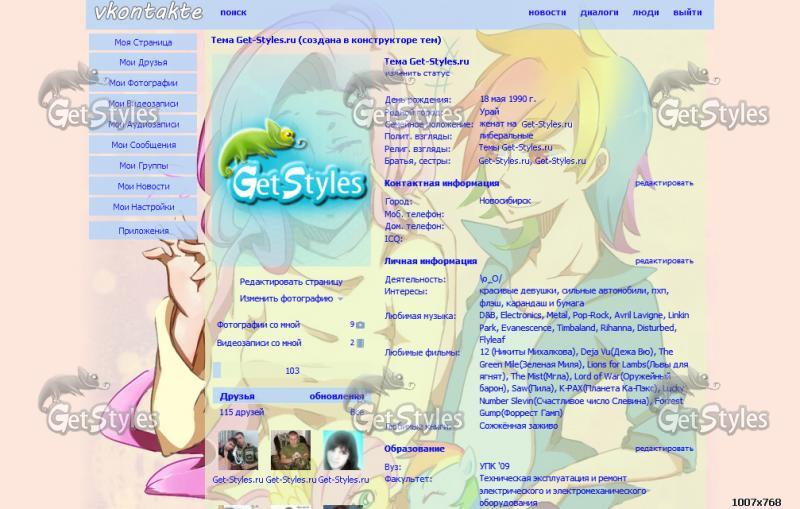Viewport: 800px width, 509px height.
Task: Click 'поиск' in the top header
Action: pos(233,13)
